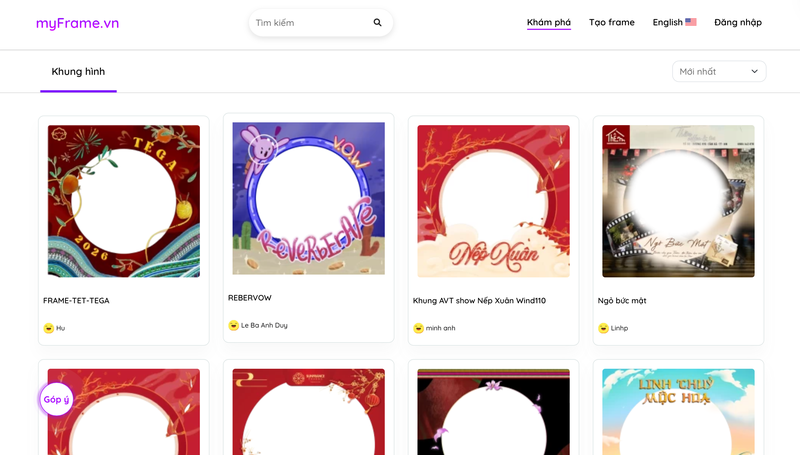Open the Khám phá menu item
The height and width of the screenshot is (455, 800).
tap(549, 22)
